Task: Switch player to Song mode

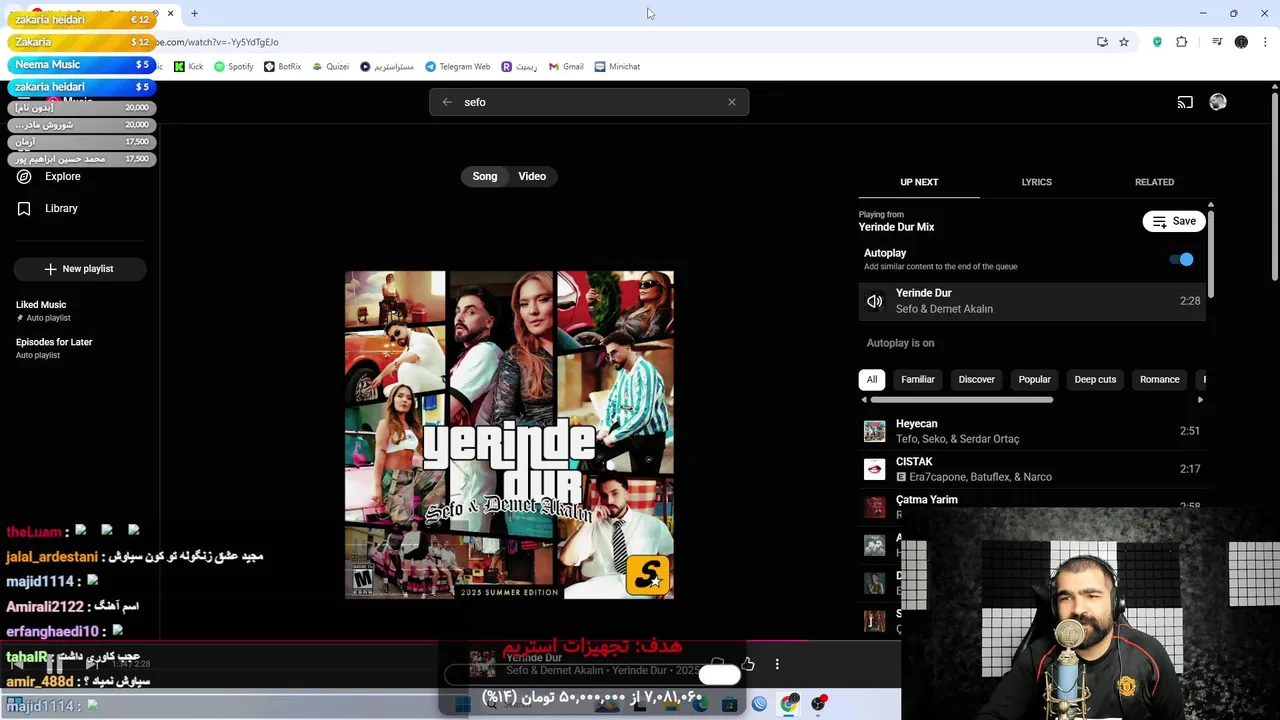Action: pos(485,176)
